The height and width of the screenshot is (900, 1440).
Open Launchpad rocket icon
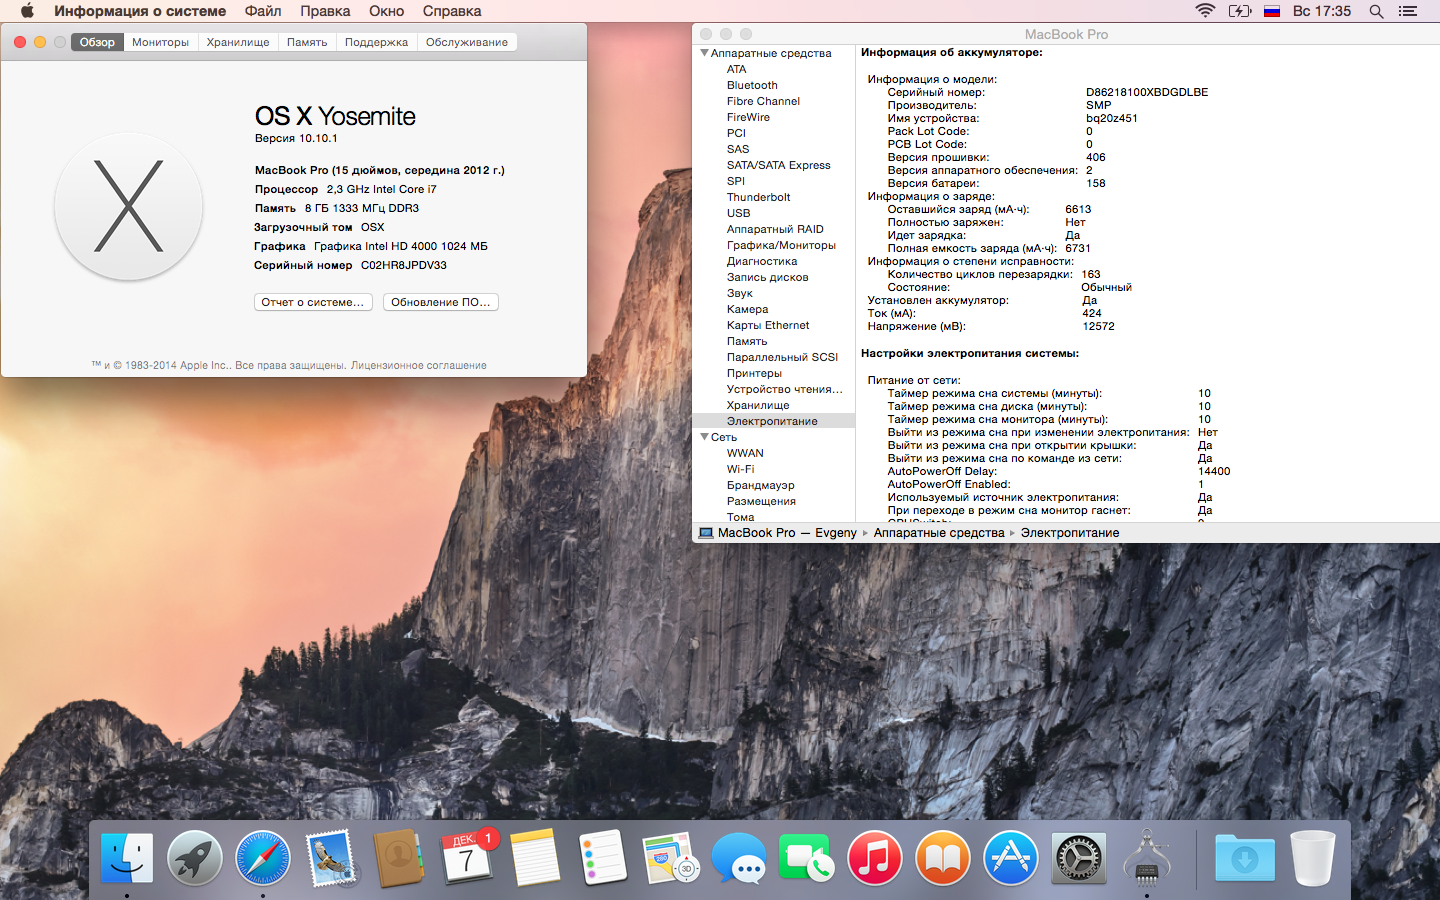click(195, 858)
